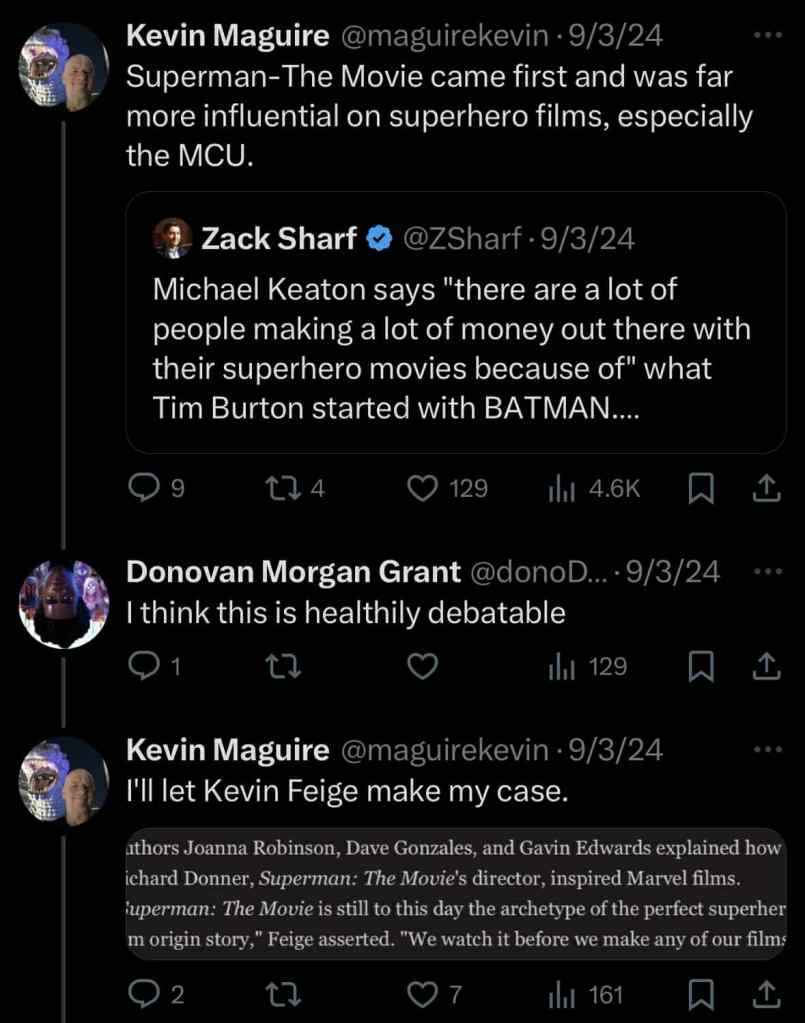Viewport: 805px width, 1023px height.
Task: Open more options on Donovan's reply
Action: (765, 571)
